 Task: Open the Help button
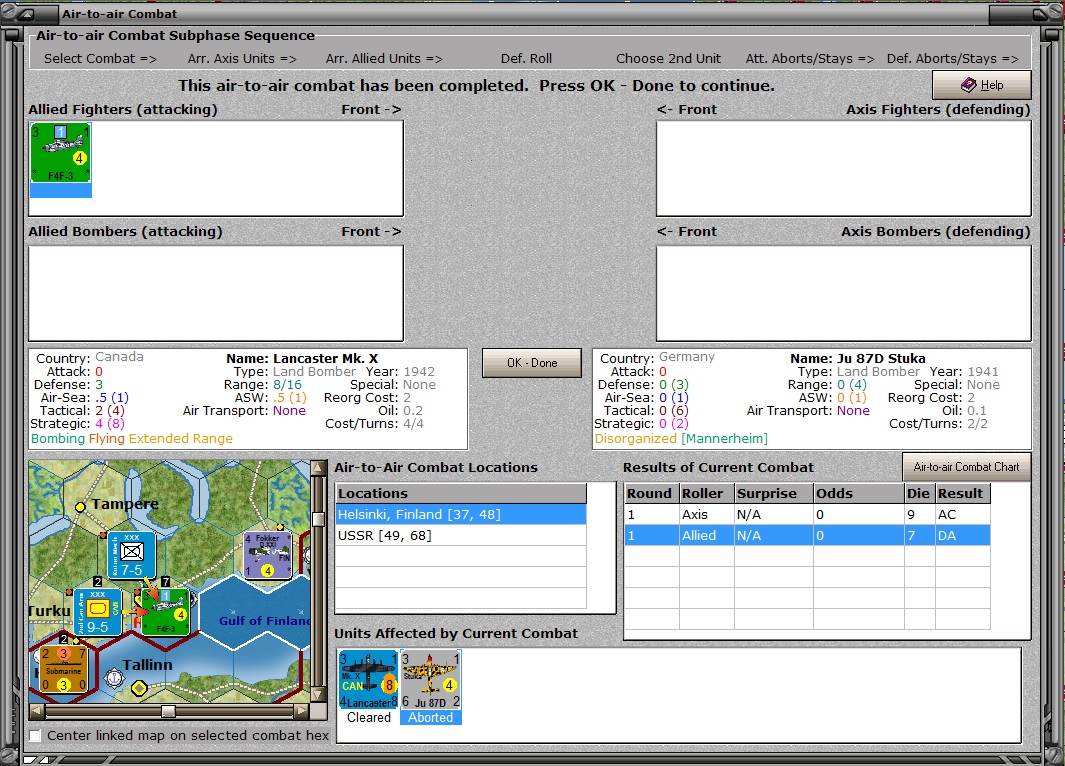click(981, 85)
